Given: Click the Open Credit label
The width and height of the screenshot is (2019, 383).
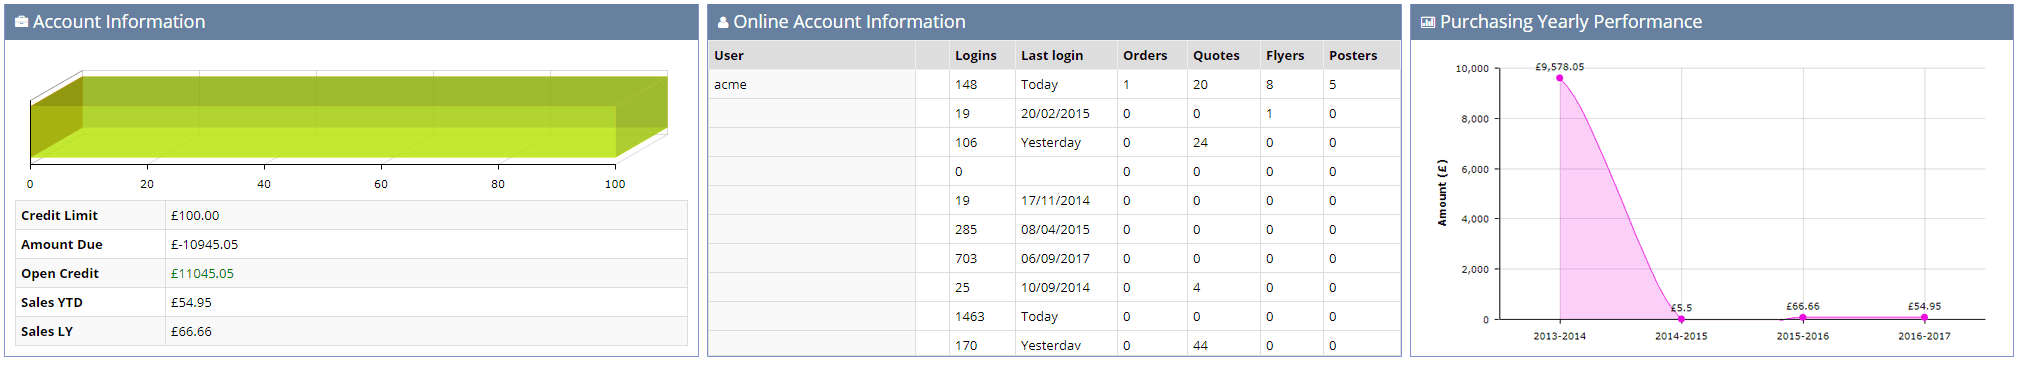Looking at the screenshot, I should 60,274.
